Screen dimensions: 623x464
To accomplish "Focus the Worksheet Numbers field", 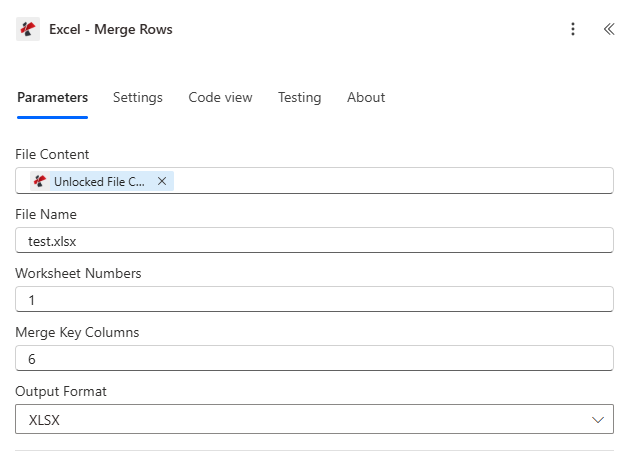I will [314, 299].
